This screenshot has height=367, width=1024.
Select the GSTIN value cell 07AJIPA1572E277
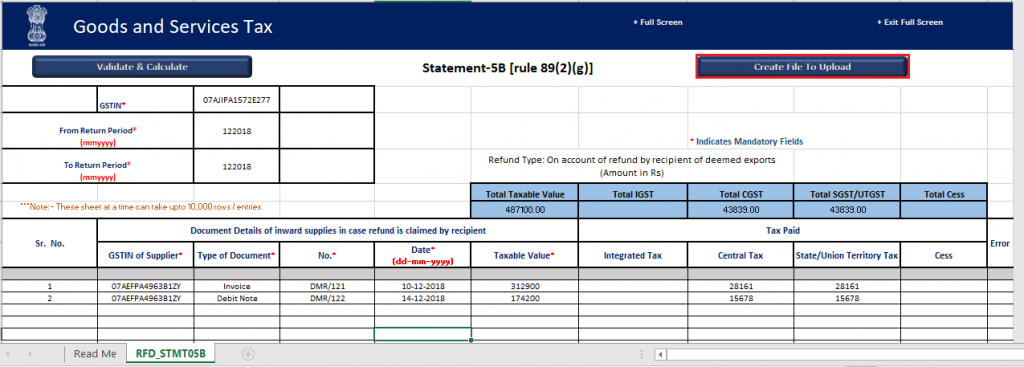[236, 99]
